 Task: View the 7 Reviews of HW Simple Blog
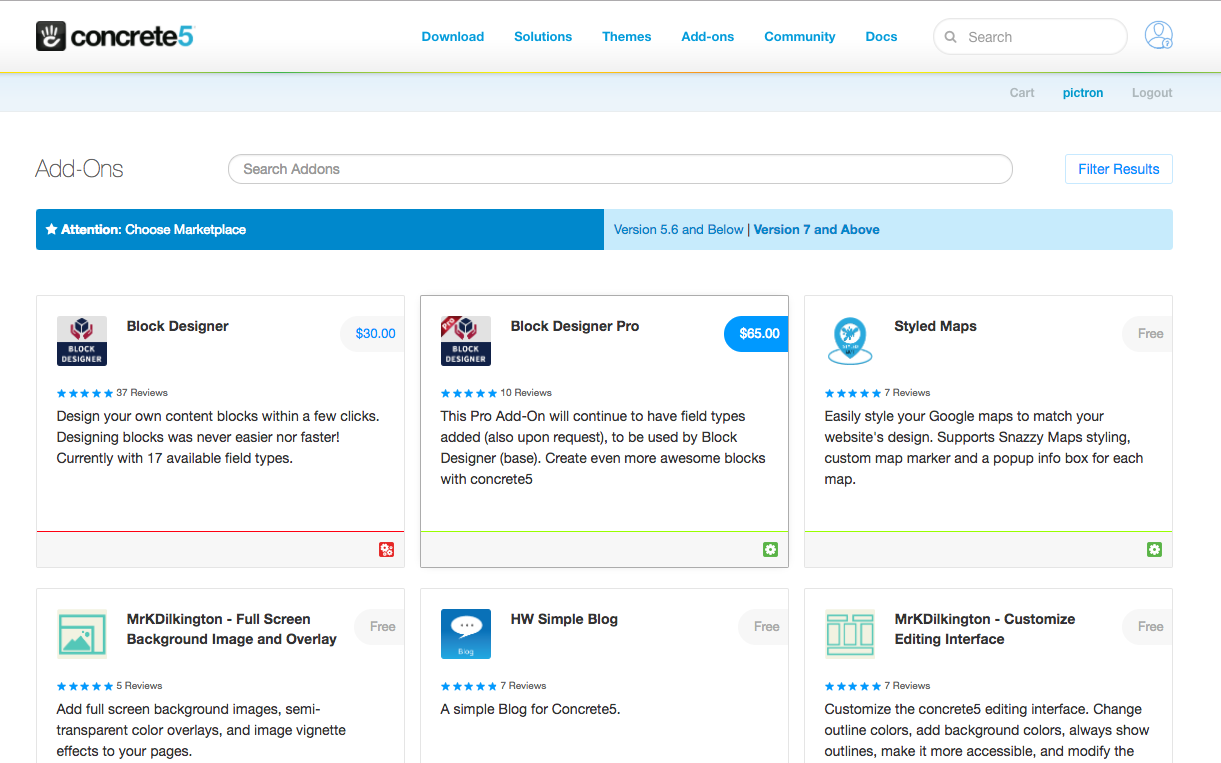[x=523, y=686]
